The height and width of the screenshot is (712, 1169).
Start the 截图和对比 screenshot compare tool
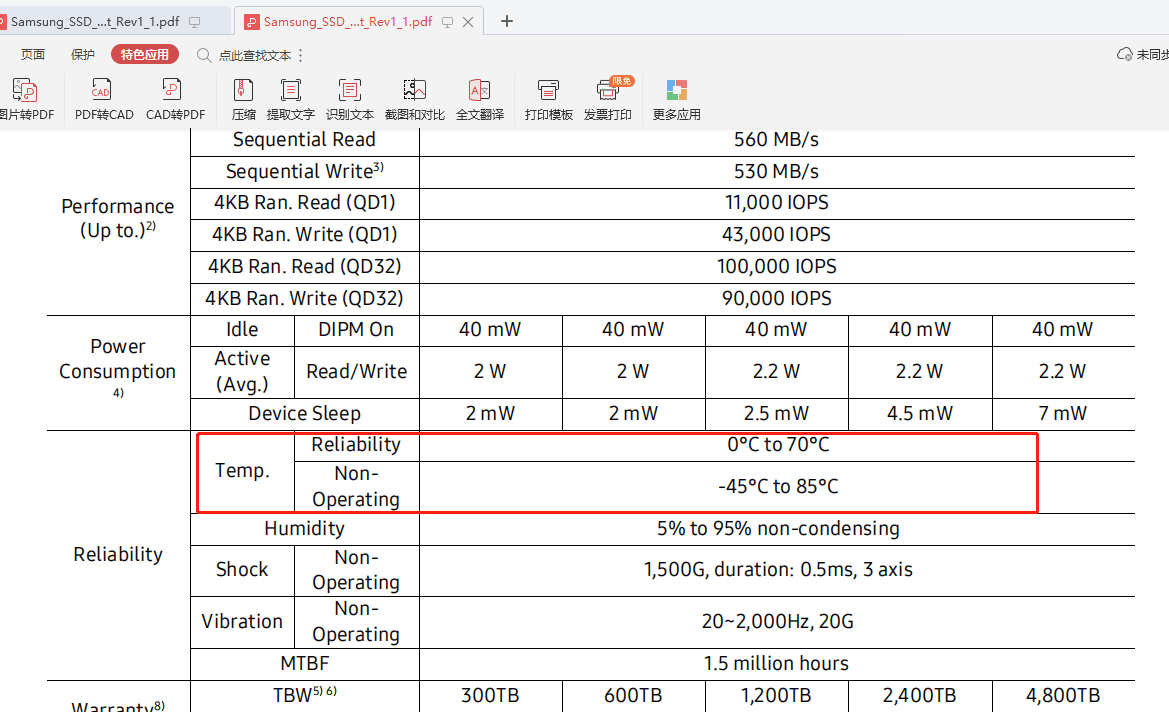415,99
